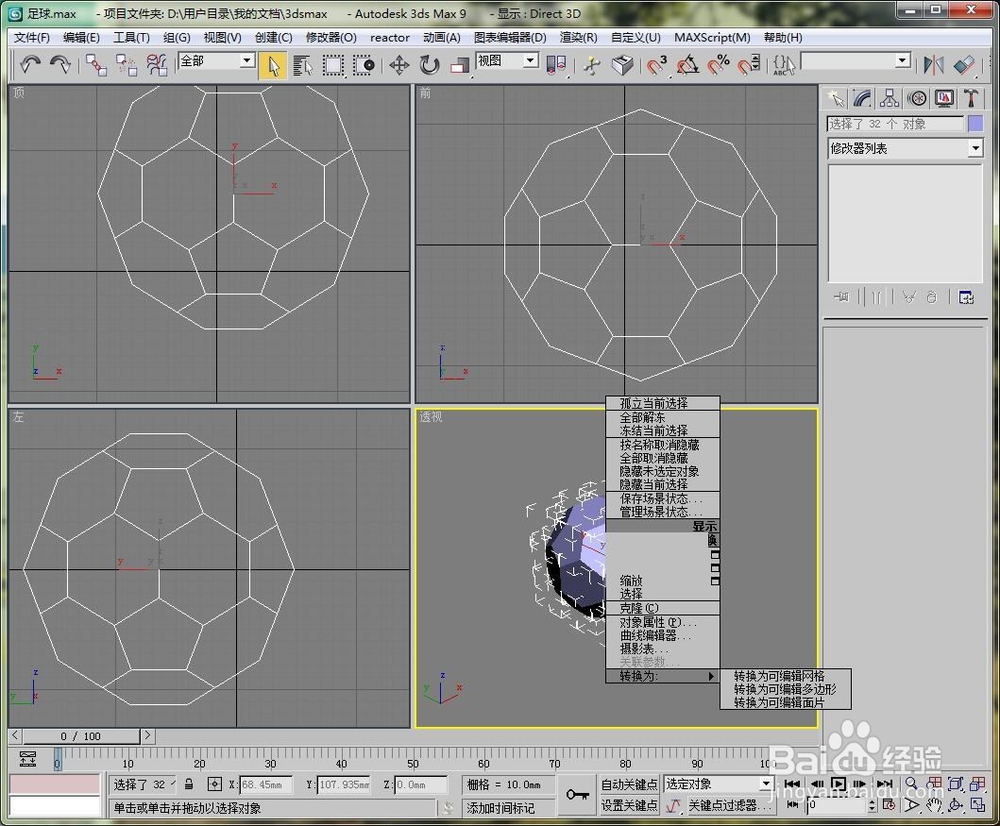Click the X coordinate field

click(x=266, y=785)
